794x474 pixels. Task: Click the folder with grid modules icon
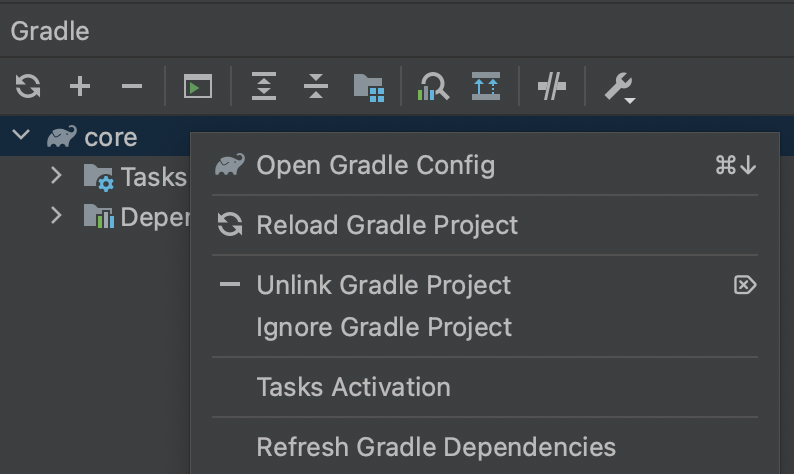coord(369,88)
